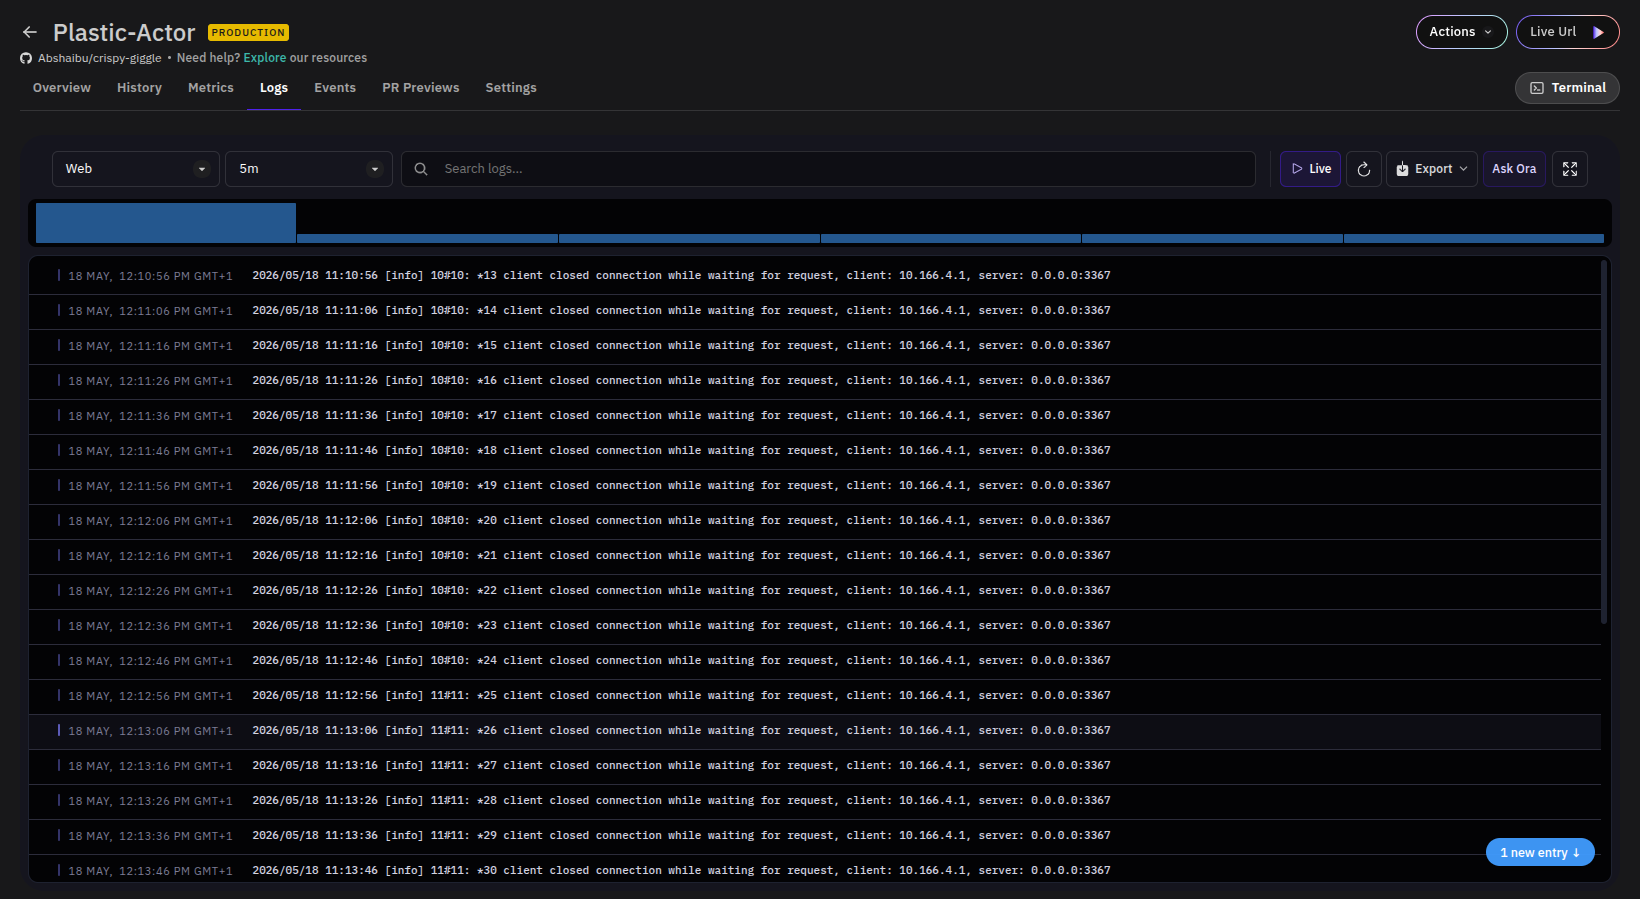Select the log entry *23 at 12:12:36
This screenshot has height=899, width=1640.
(815, 626)
